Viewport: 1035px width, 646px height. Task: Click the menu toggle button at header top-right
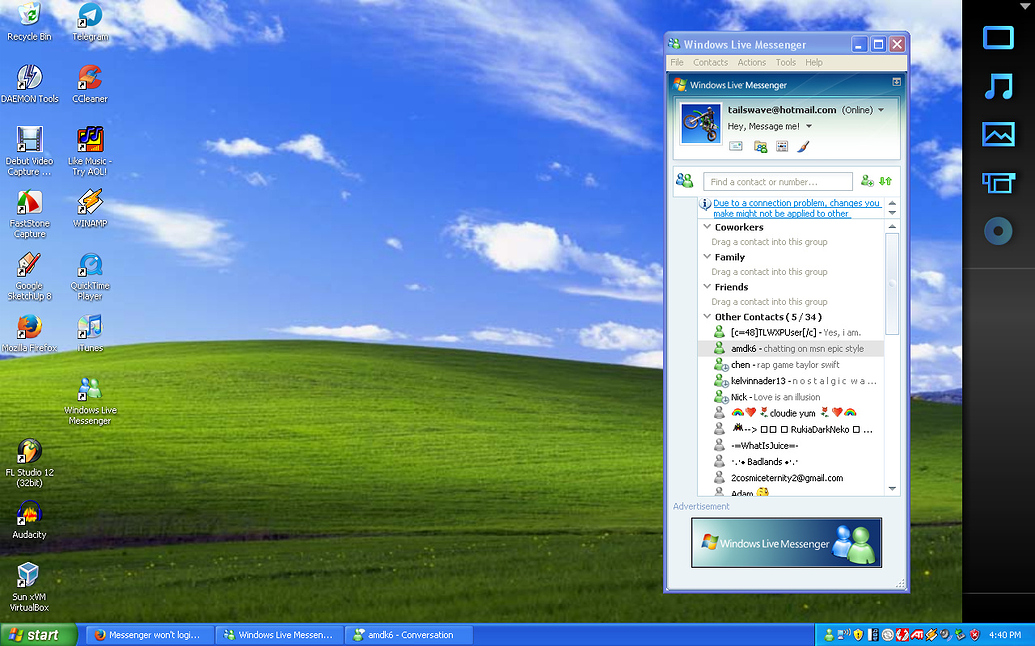click(x=896, y=82)
